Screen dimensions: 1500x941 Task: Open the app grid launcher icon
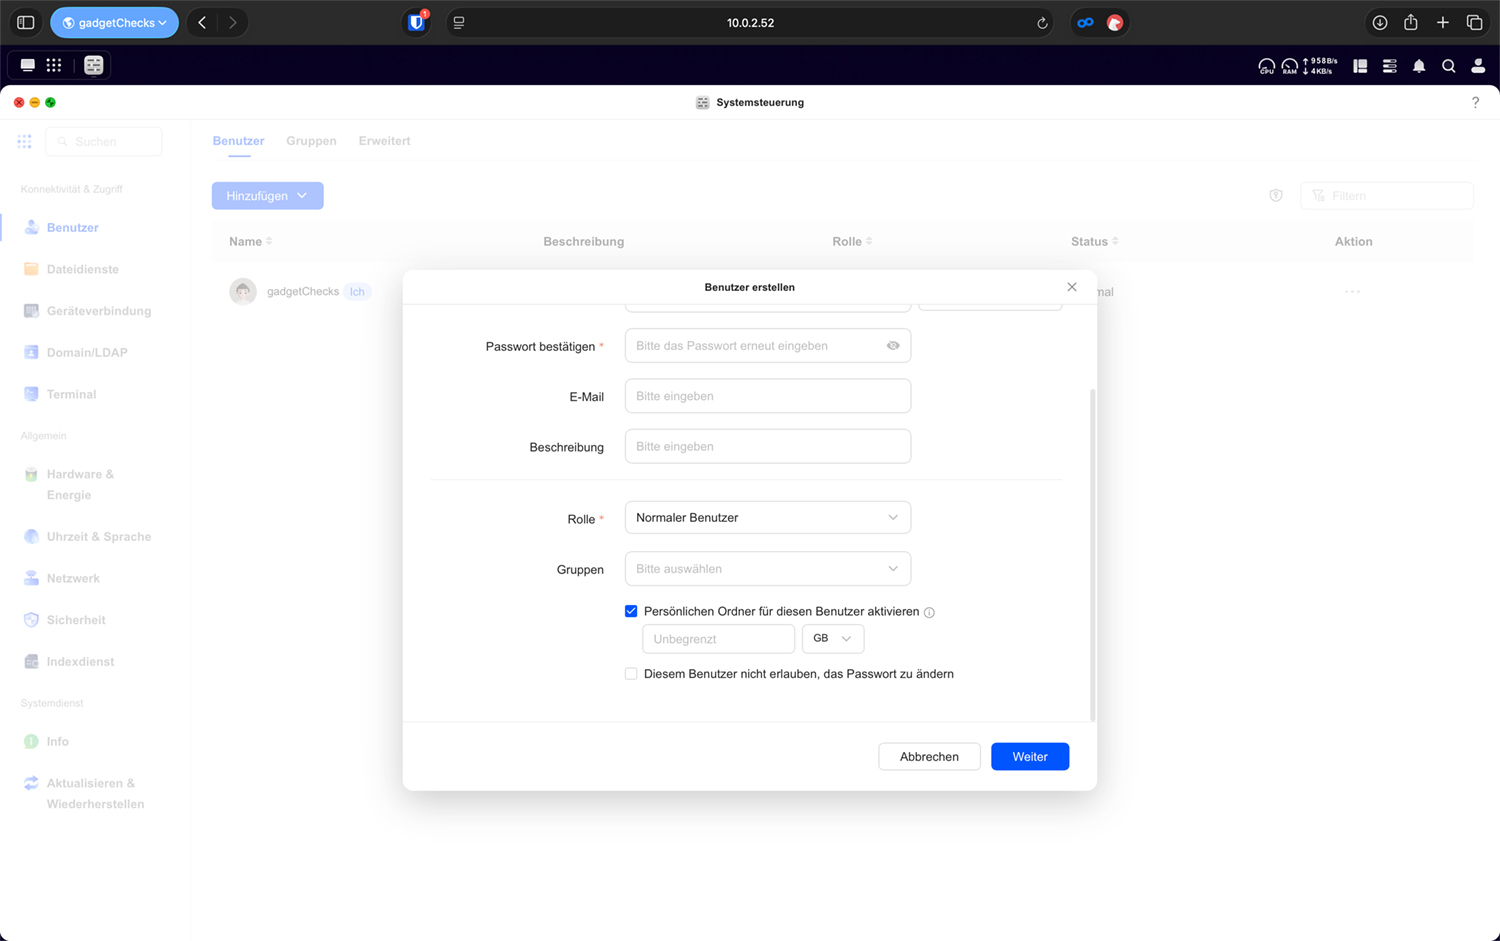point(54,65)
